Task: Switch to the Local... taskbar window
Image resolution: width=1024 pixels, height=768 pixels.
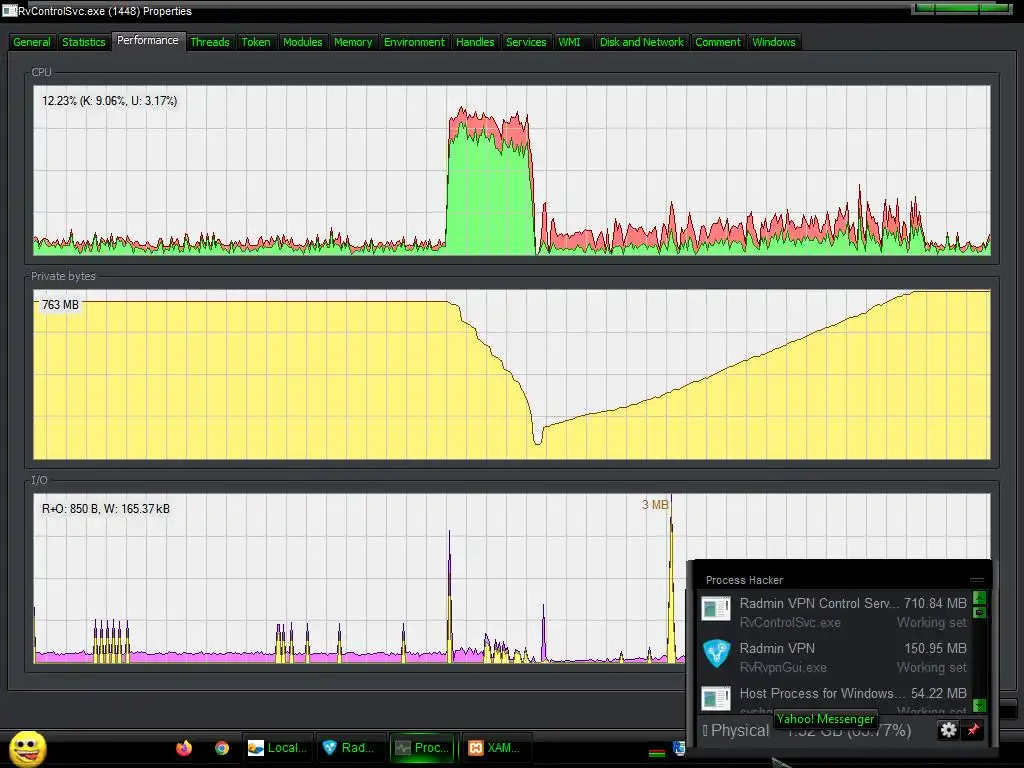Action: click(278, 748)
